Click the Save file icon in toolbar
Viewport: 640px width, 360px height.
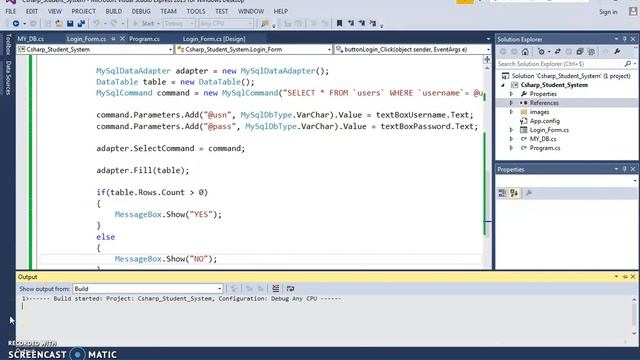(70, 24)
